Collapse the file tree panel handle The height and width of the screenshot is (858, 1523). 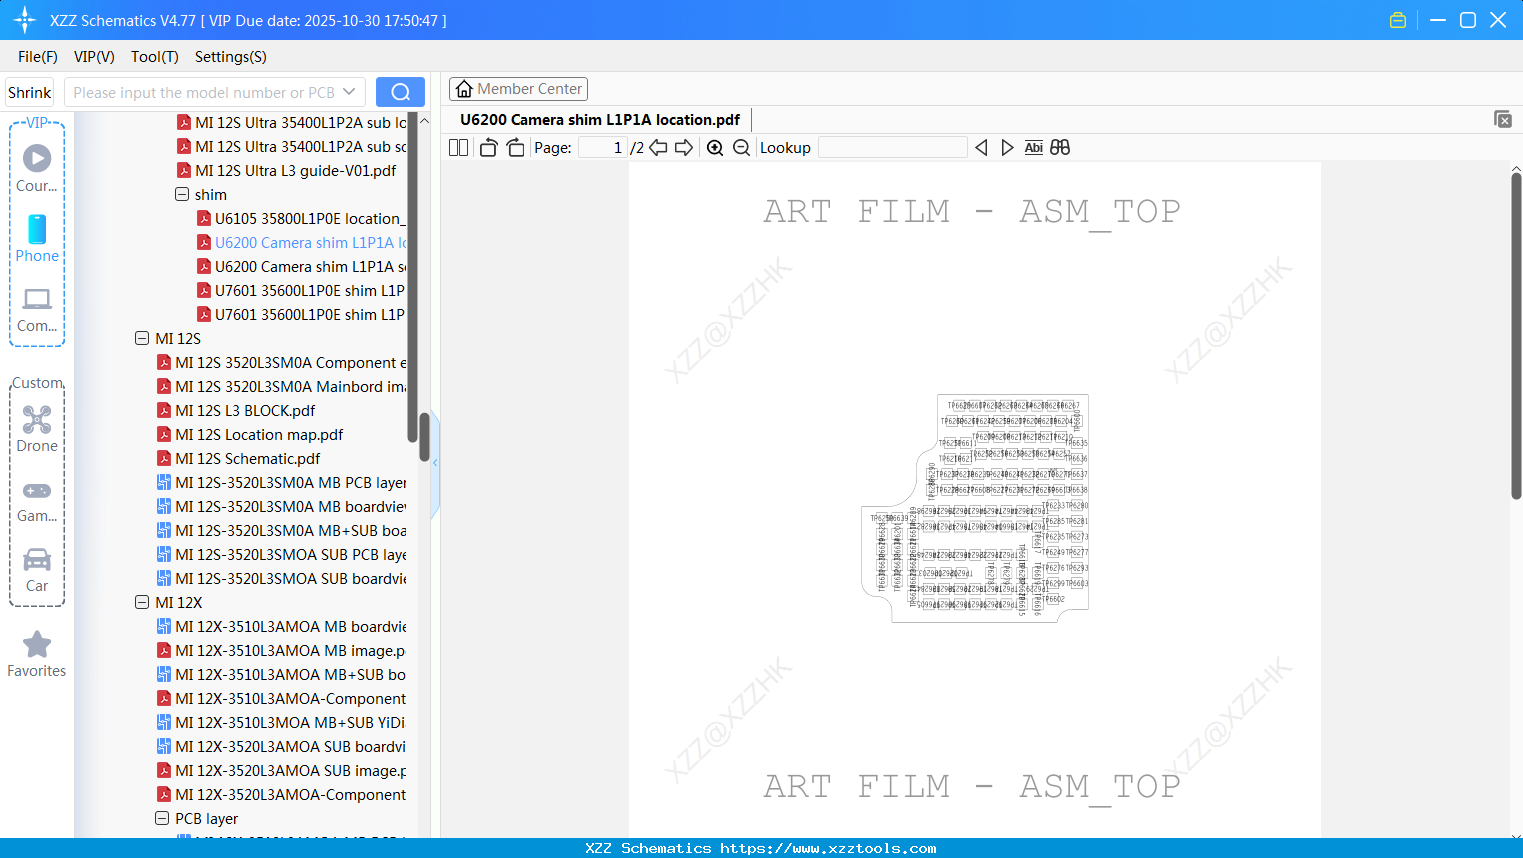435,463
